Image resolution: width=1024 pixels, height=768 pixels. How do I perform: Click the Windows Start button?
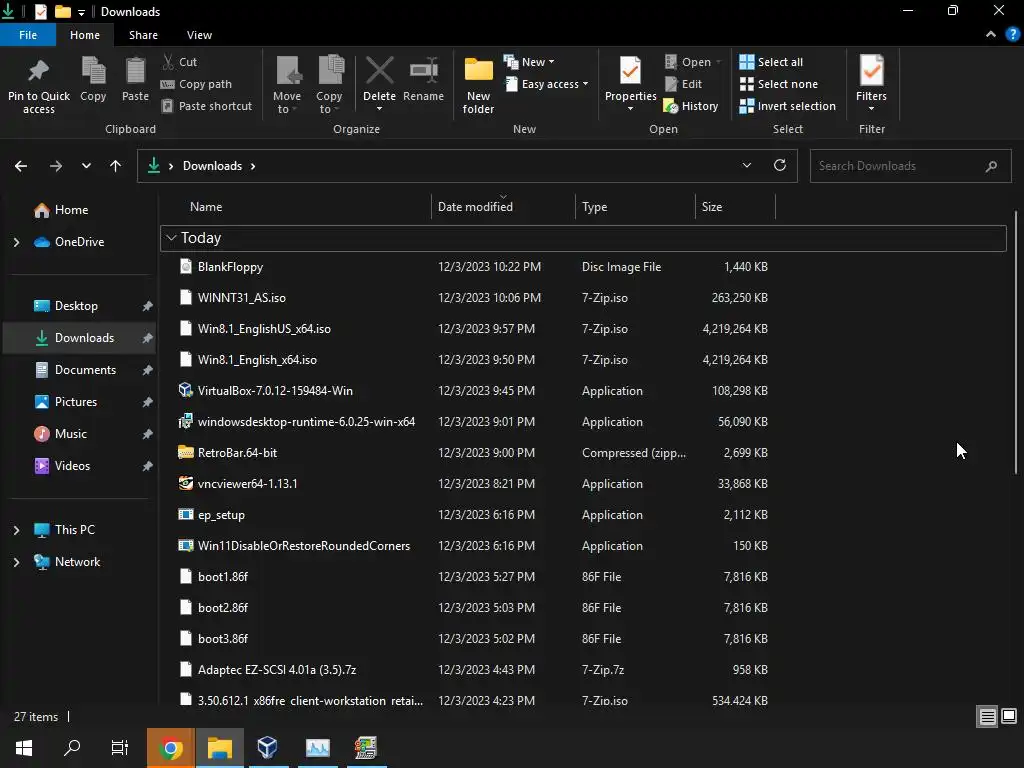pyautogui.click(x=24, y=748)
